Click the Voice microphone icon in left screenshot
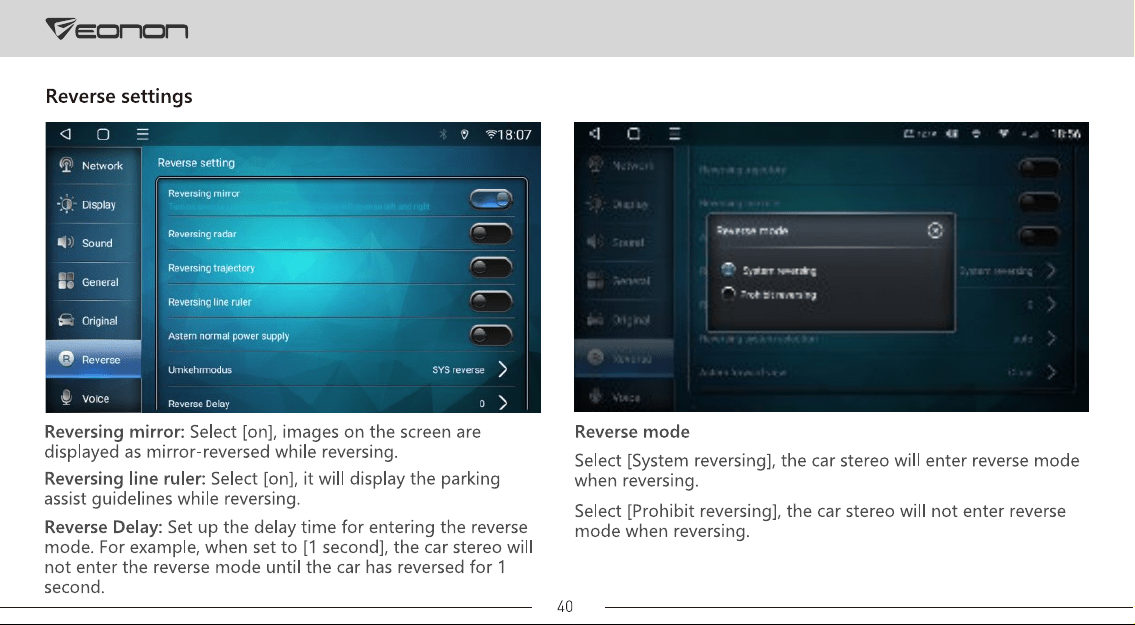1135x625 pixels. 66,398
